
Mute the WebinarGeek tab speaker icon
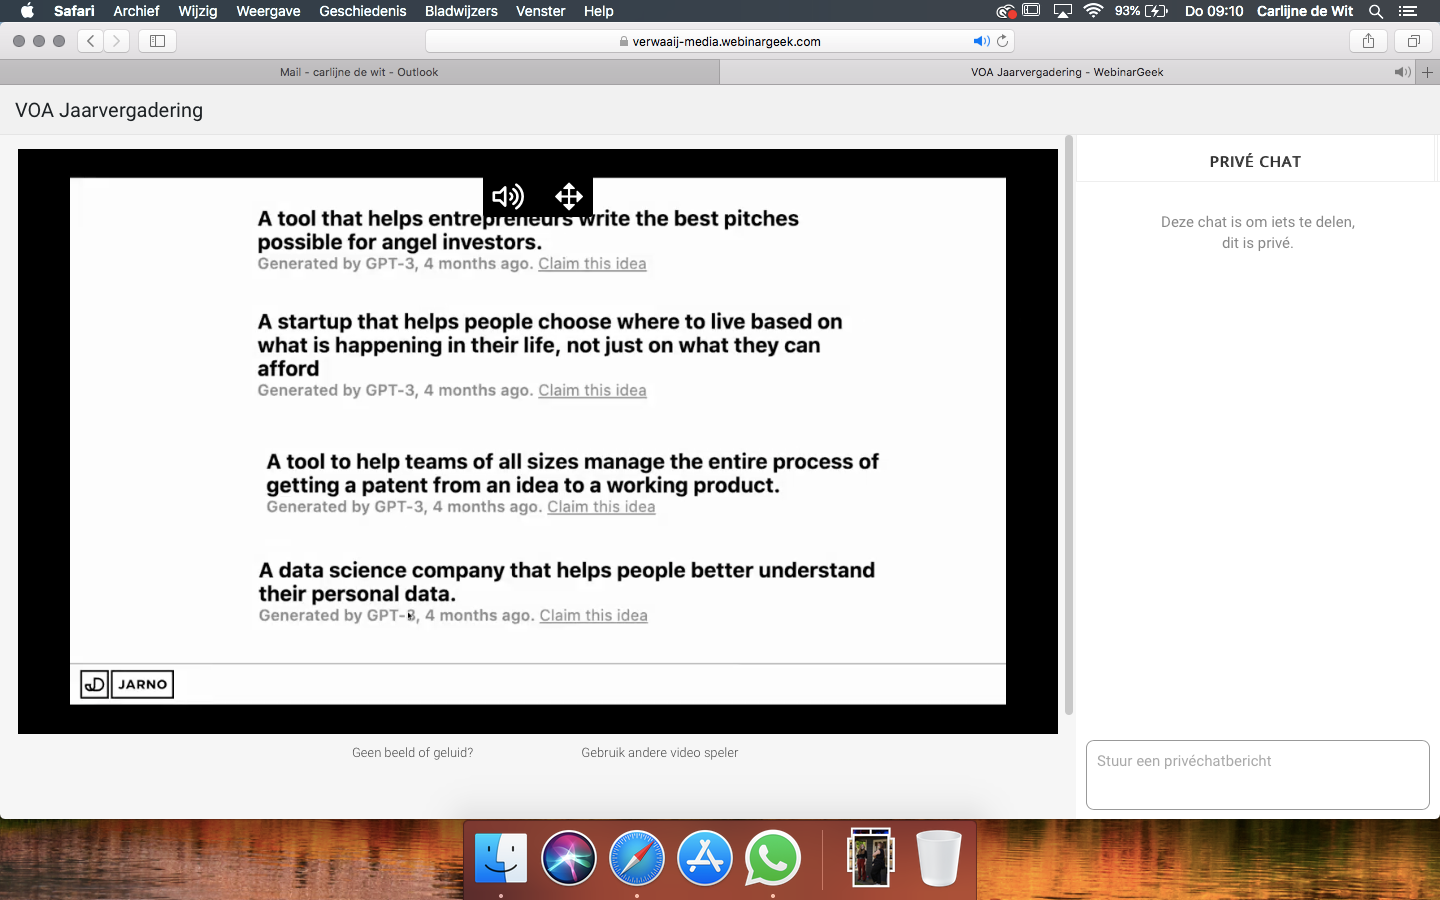tap(1403, 72)
